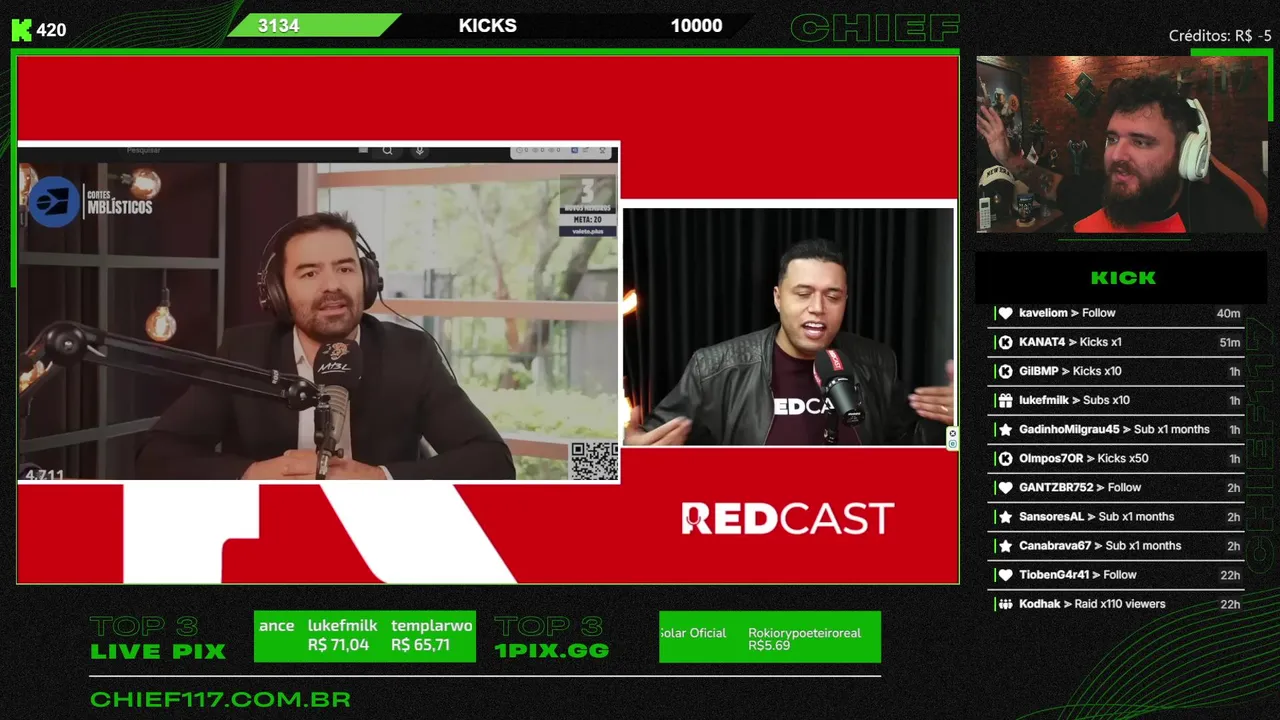Click the heart icon next to kaveliom
1280x720 pixels.
click(1006, 313)
